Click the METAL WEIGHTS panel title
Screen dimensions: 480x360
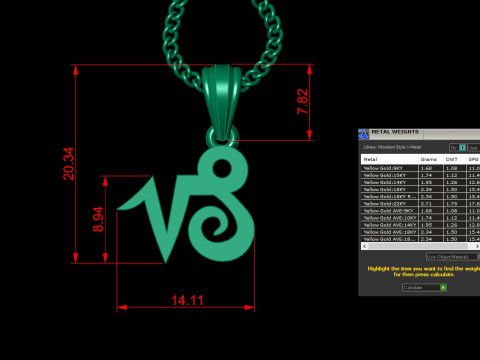(x=395, y=132)
